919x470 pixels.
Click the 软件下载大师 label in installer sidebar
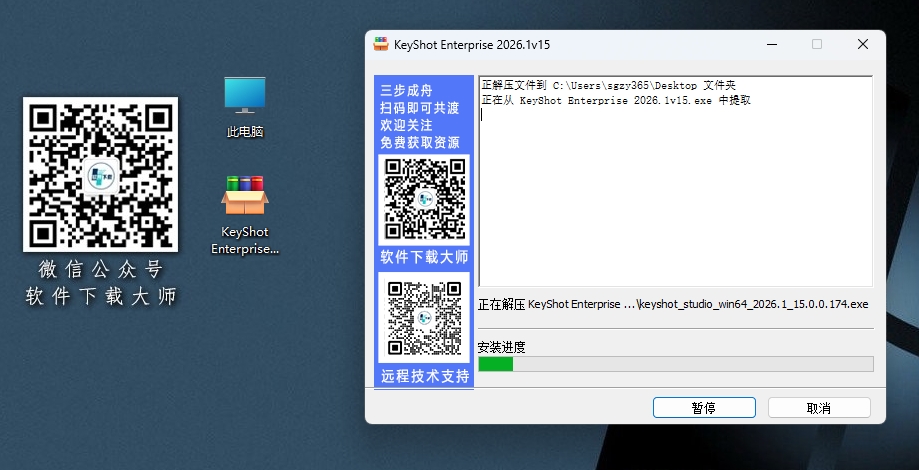[x=424, y=257]
